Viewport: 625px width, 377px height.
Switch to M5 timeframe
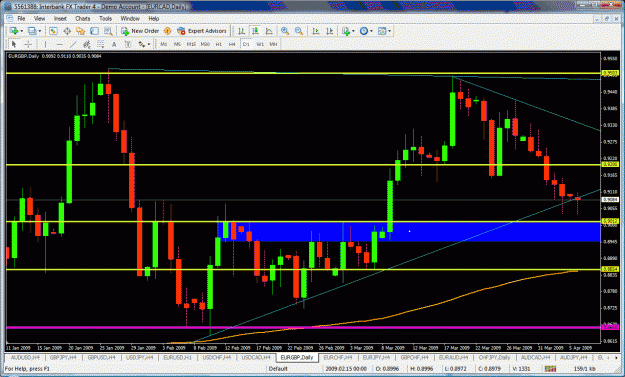pos(177,44)
